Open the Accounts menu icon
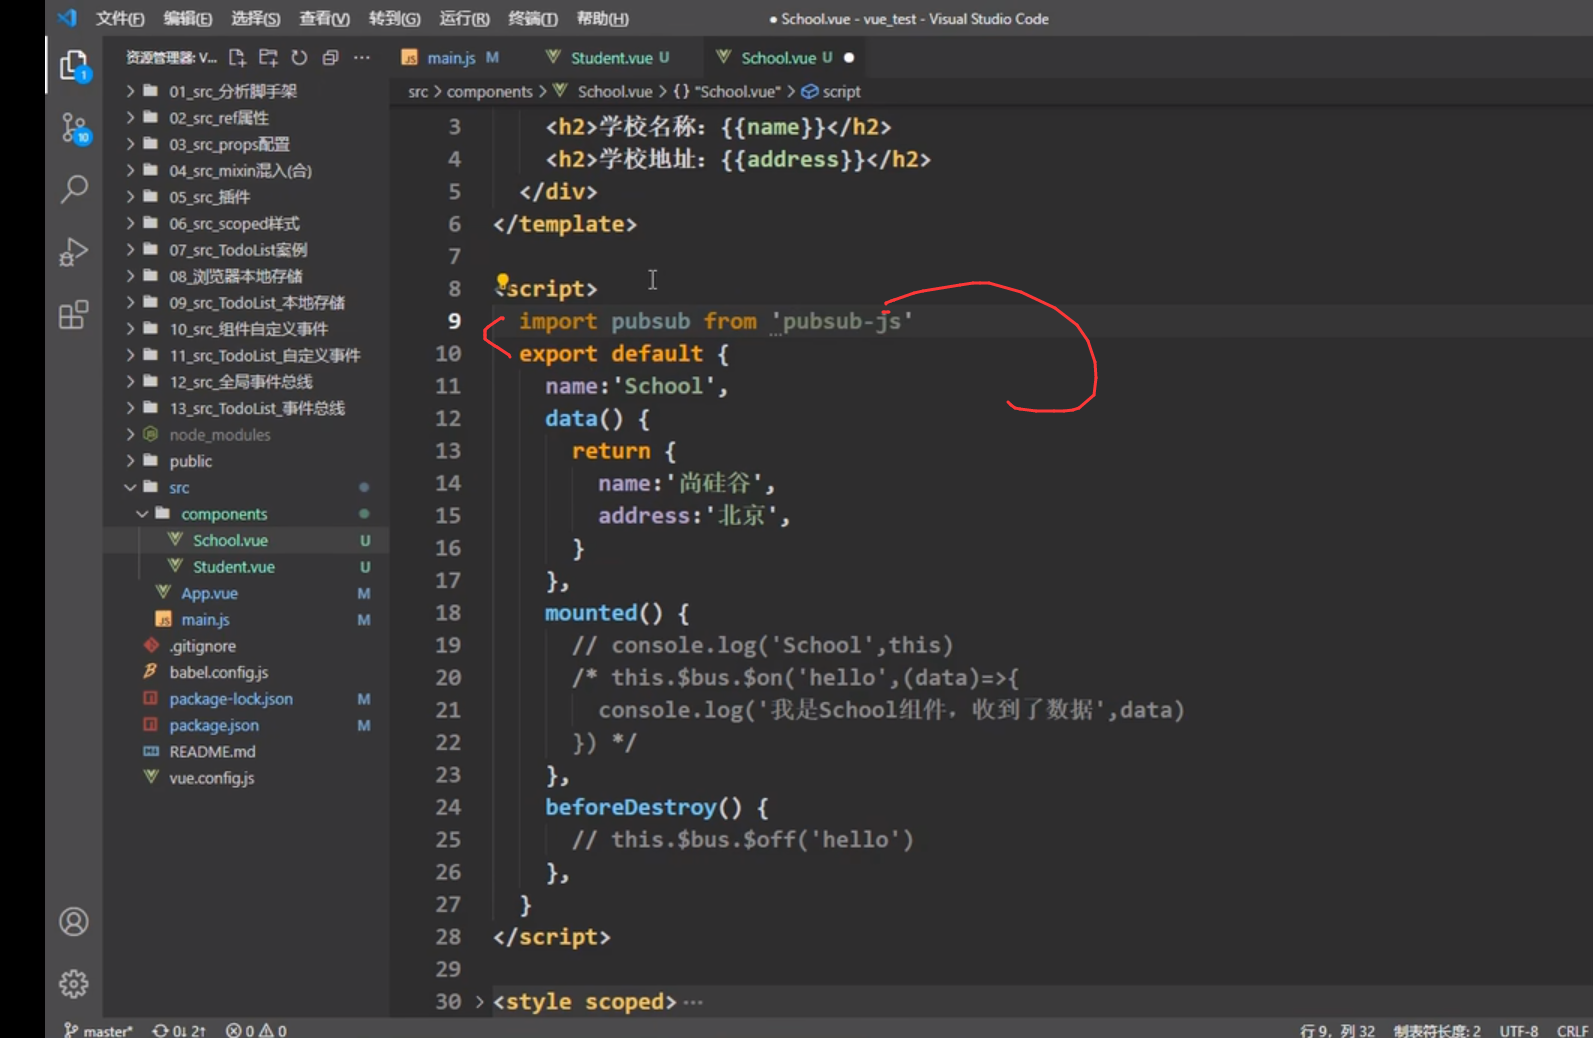 pos(74,921)
